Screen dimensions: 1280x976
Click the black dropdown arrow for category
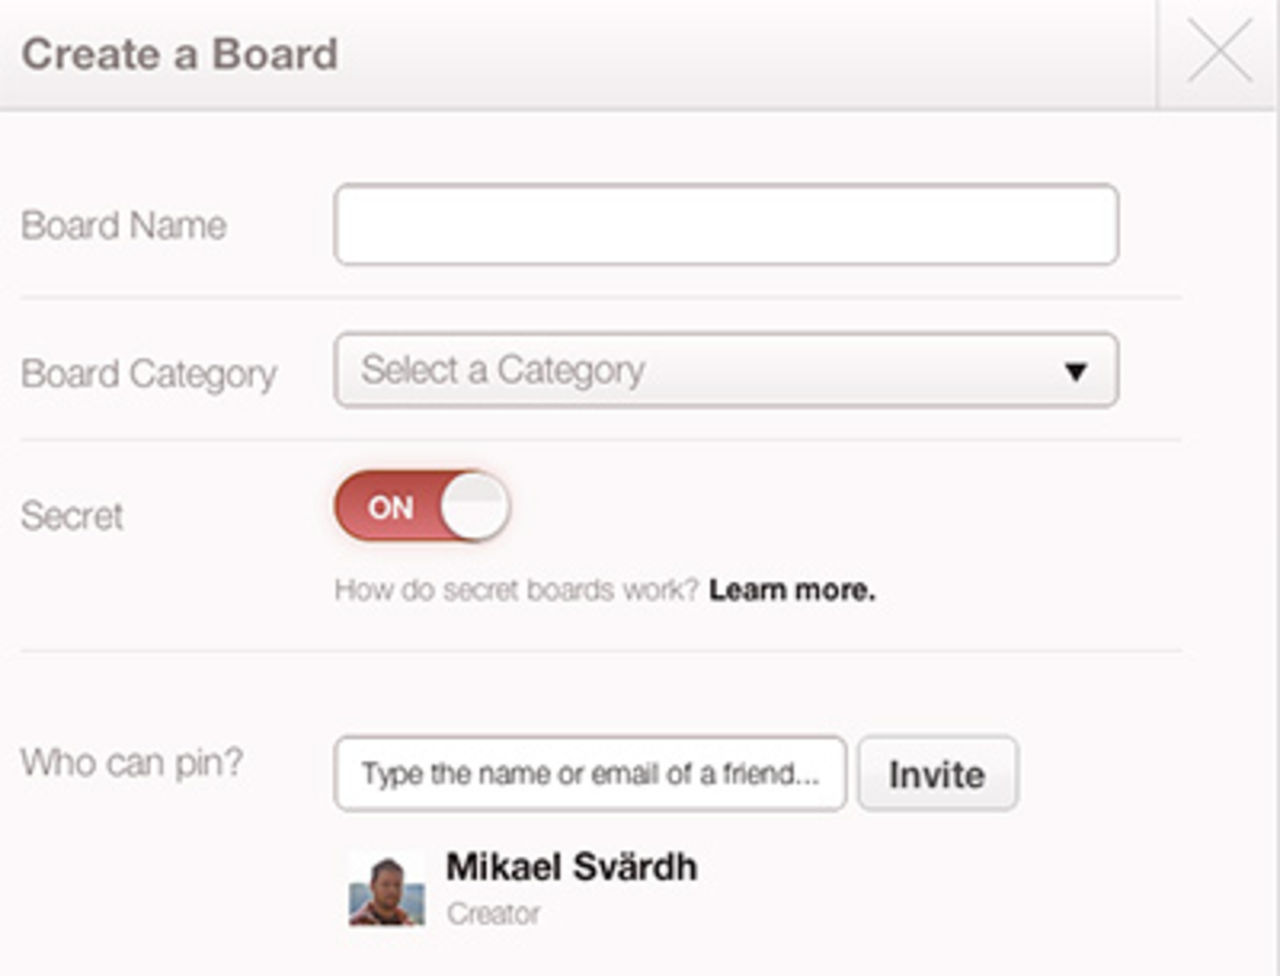(x=1076, y=372)
